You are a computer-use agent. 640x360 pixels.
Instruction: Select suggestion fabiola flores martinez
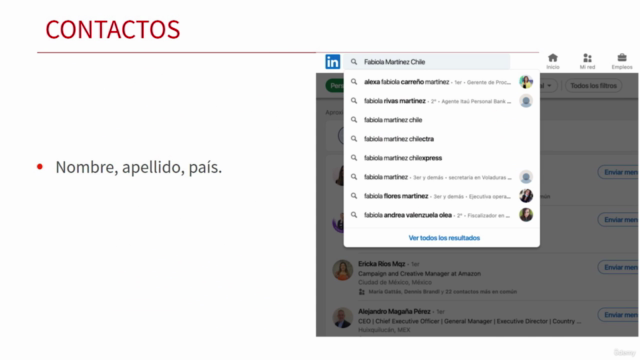(442, 196)
